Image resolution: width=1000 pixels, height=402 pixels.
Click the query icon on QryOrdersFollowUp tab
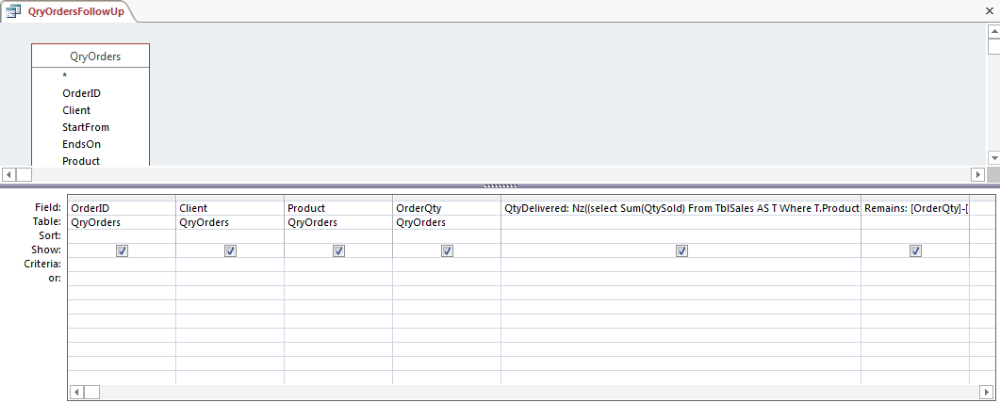15,11
